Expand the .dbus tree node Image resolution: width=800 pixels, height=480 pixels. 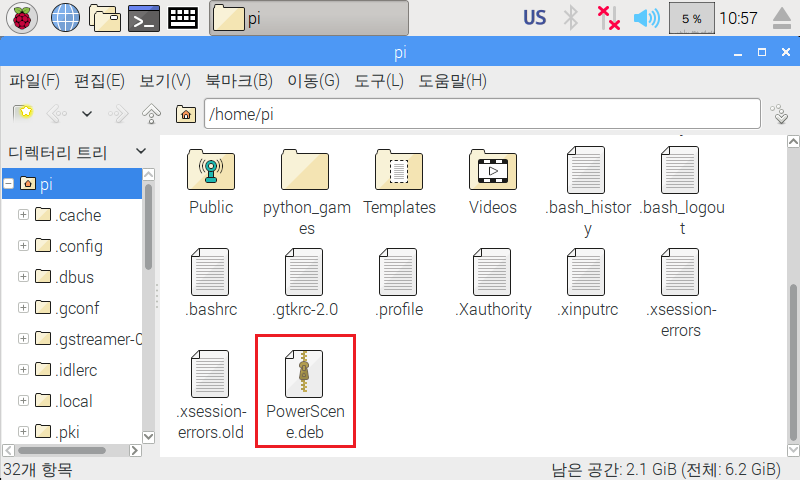pos(23,277)
